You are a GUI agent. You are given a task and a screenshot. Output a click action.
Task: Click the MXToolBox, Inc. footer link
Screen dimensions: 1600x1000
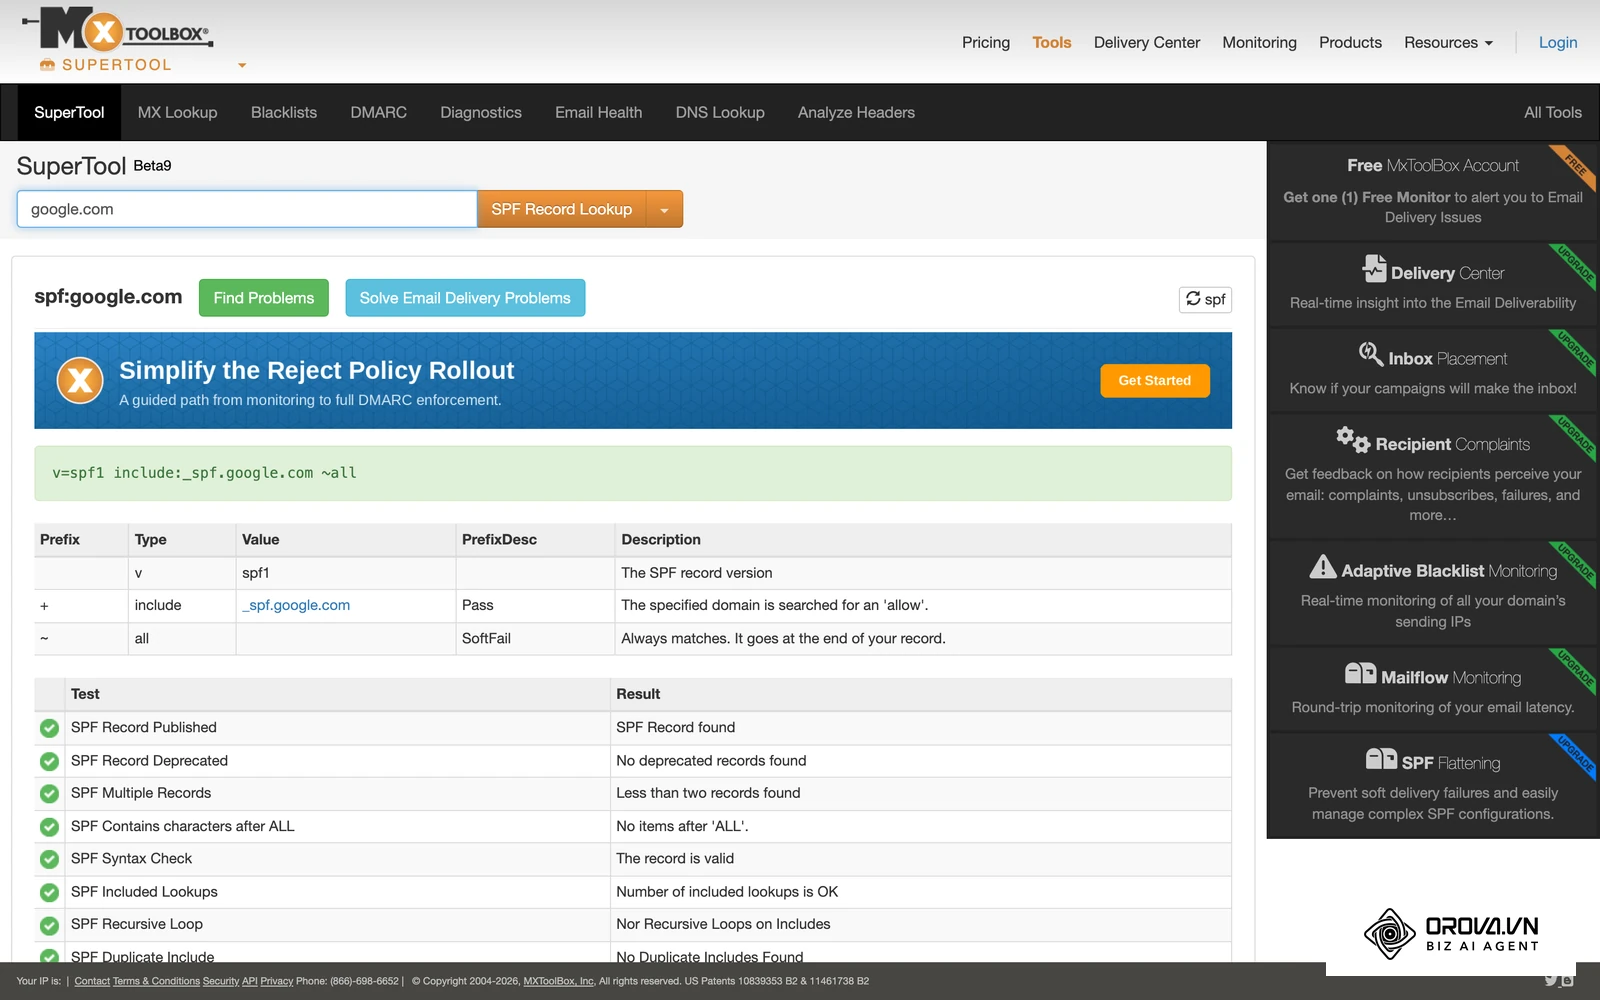pos(559,981)
